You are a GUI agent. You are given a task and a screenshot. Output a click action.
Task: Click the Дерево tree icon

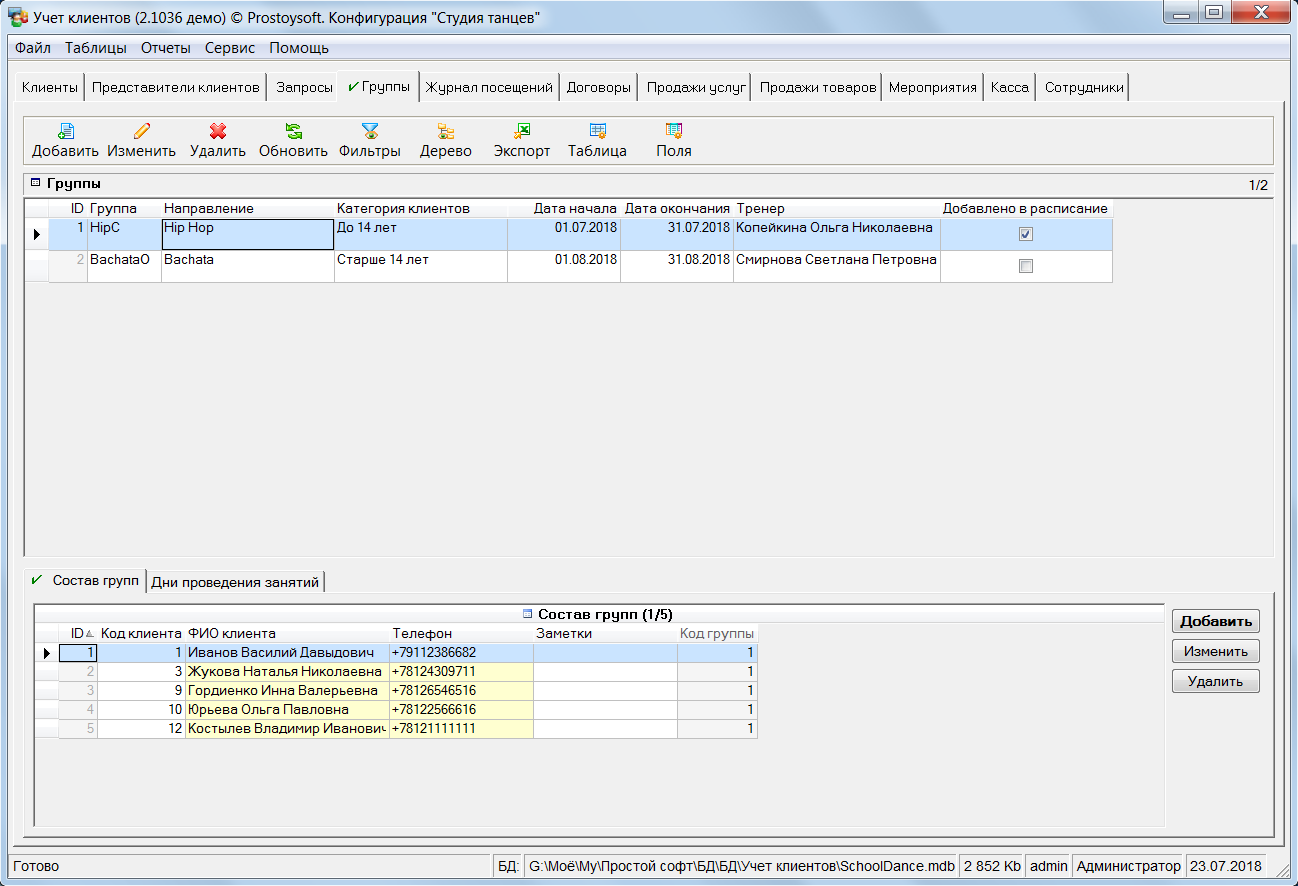pos(446,131)
